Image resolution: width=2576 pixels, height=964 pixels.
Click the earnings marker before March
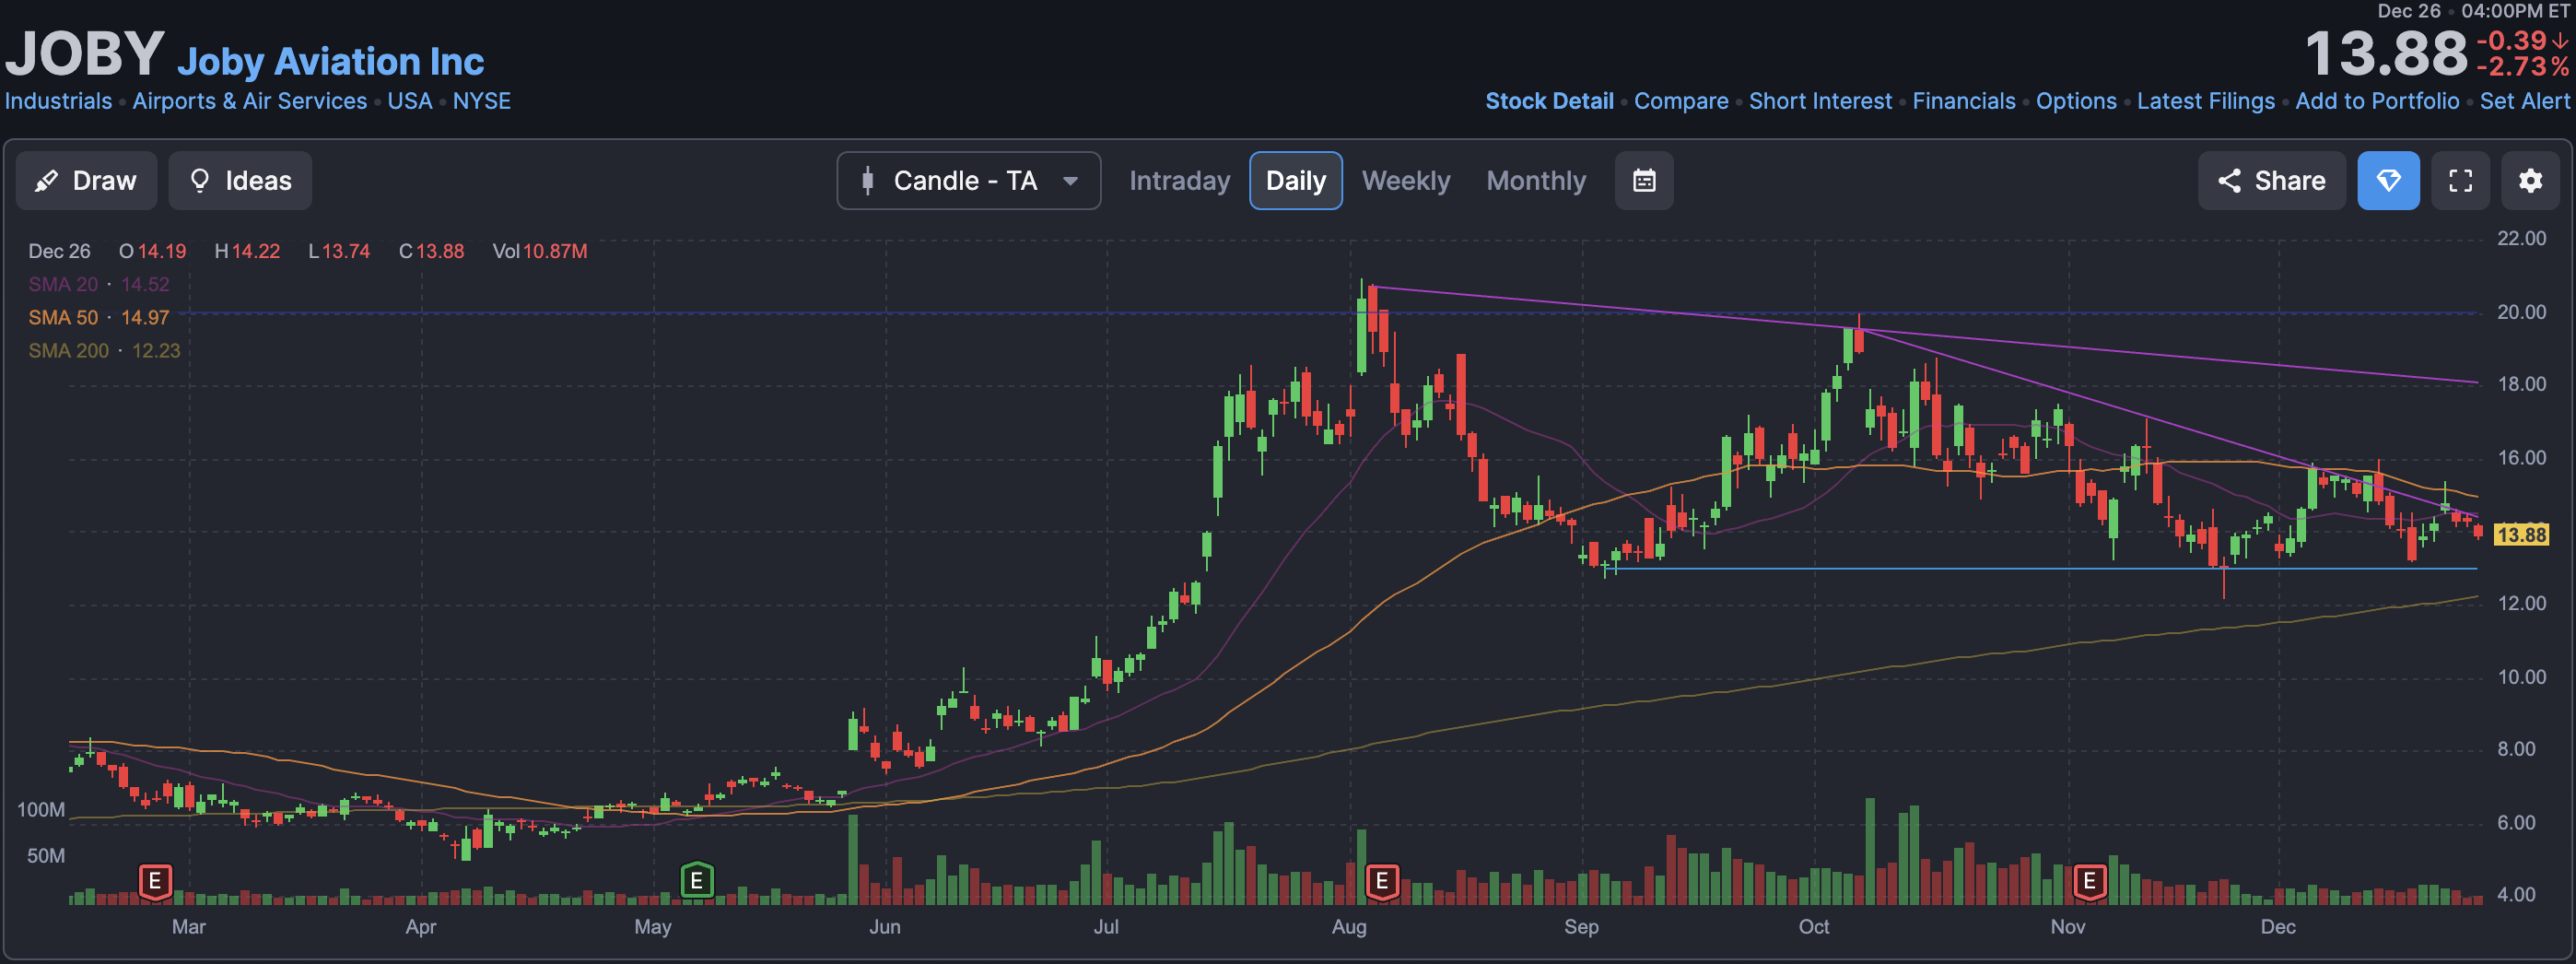tap(155, 882)
